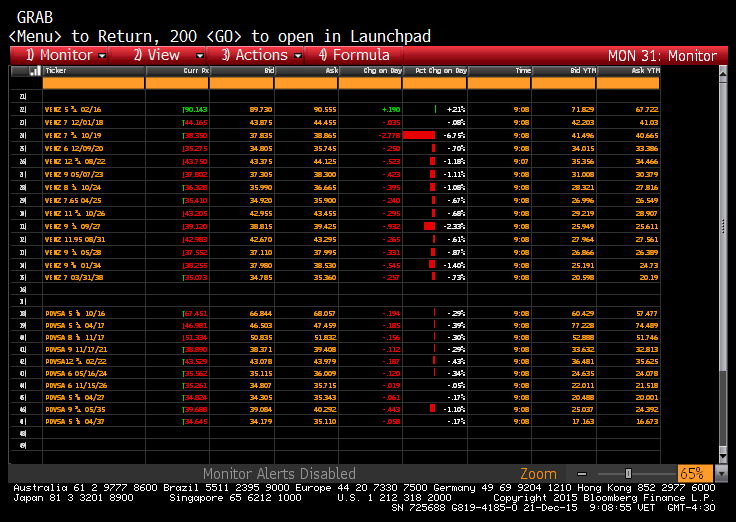
Task: Select the PDVSA 9 ¾ 05/35 ticker
Action: [x=76, y=410]
